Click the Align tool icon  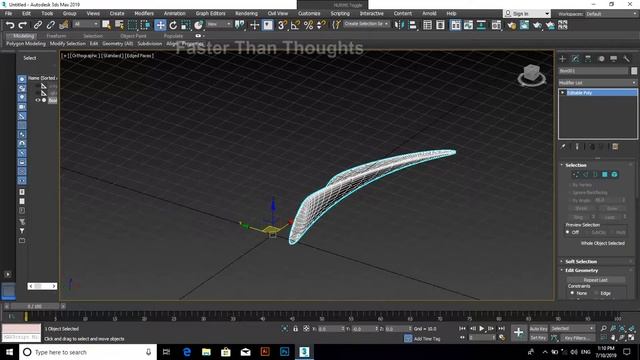click(x=413, y=25)
